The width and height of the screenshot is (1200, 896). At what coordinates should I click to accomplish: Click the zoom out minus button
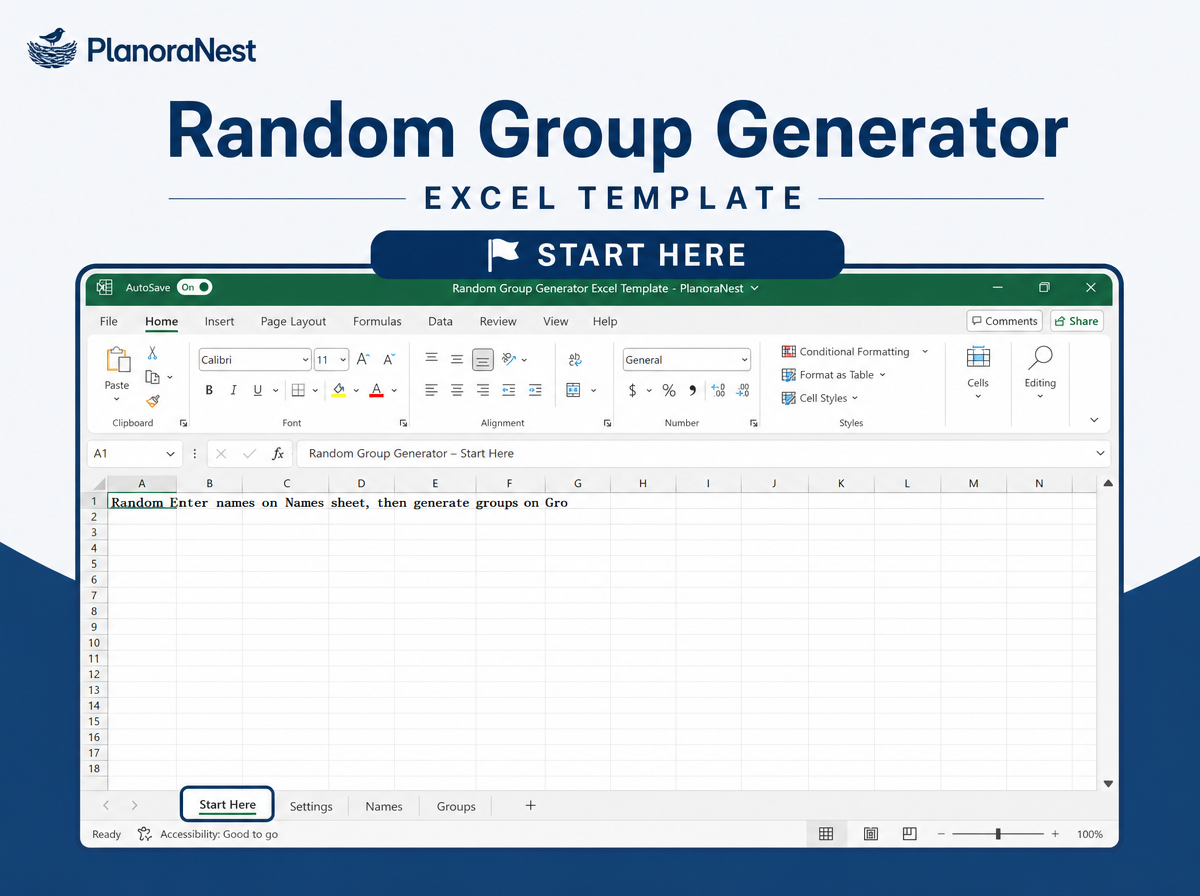click(x=941, y=834)
